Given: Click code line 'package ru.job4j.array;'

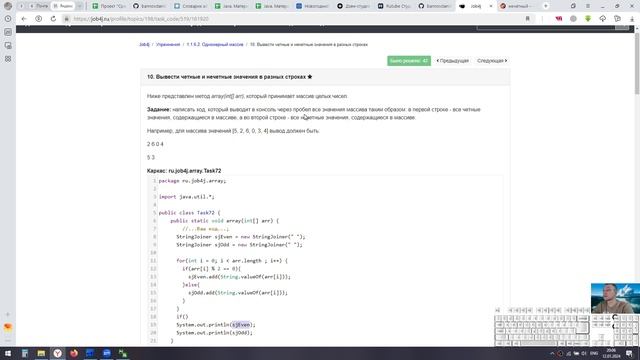Looking at the screenshot, I should (x=192, y=181).
